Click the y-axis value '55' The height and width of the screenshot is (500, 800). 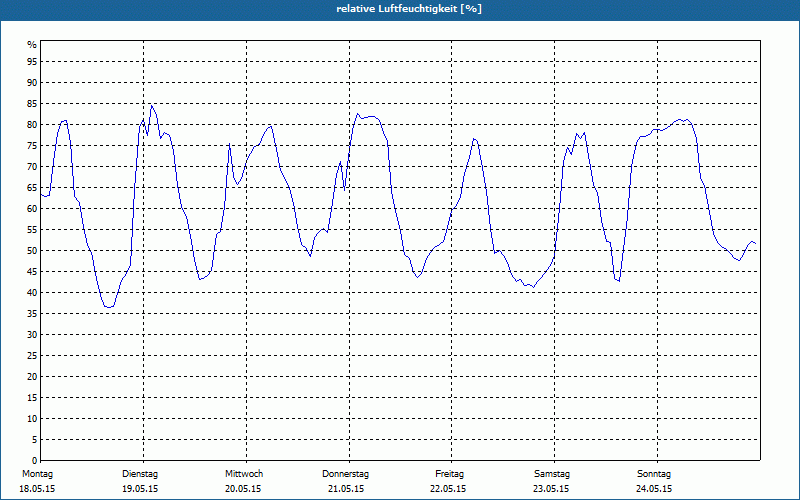pos(32,230)
